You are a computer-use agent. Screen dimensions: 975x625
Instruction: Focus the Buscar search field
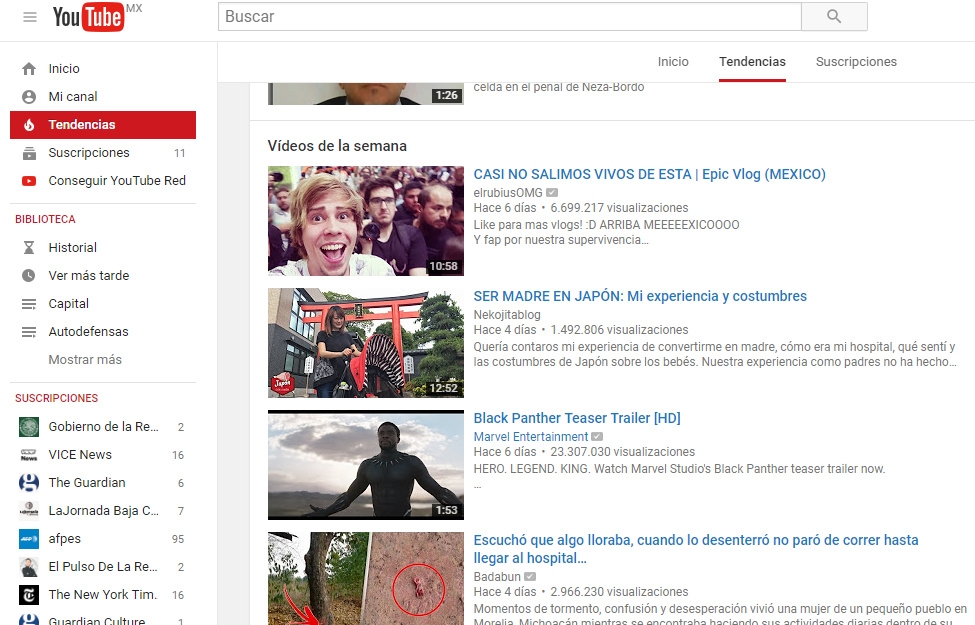click(x=509, y=17)
